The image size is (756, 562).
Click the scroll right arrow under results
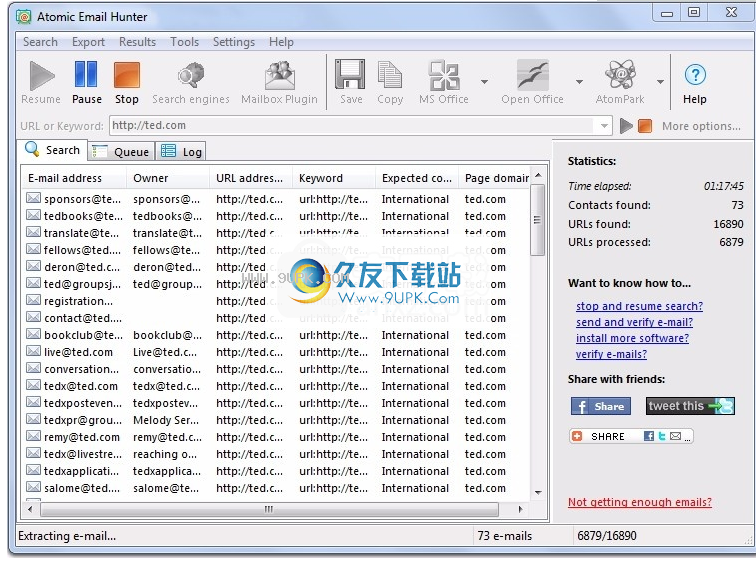click(520, 509)
